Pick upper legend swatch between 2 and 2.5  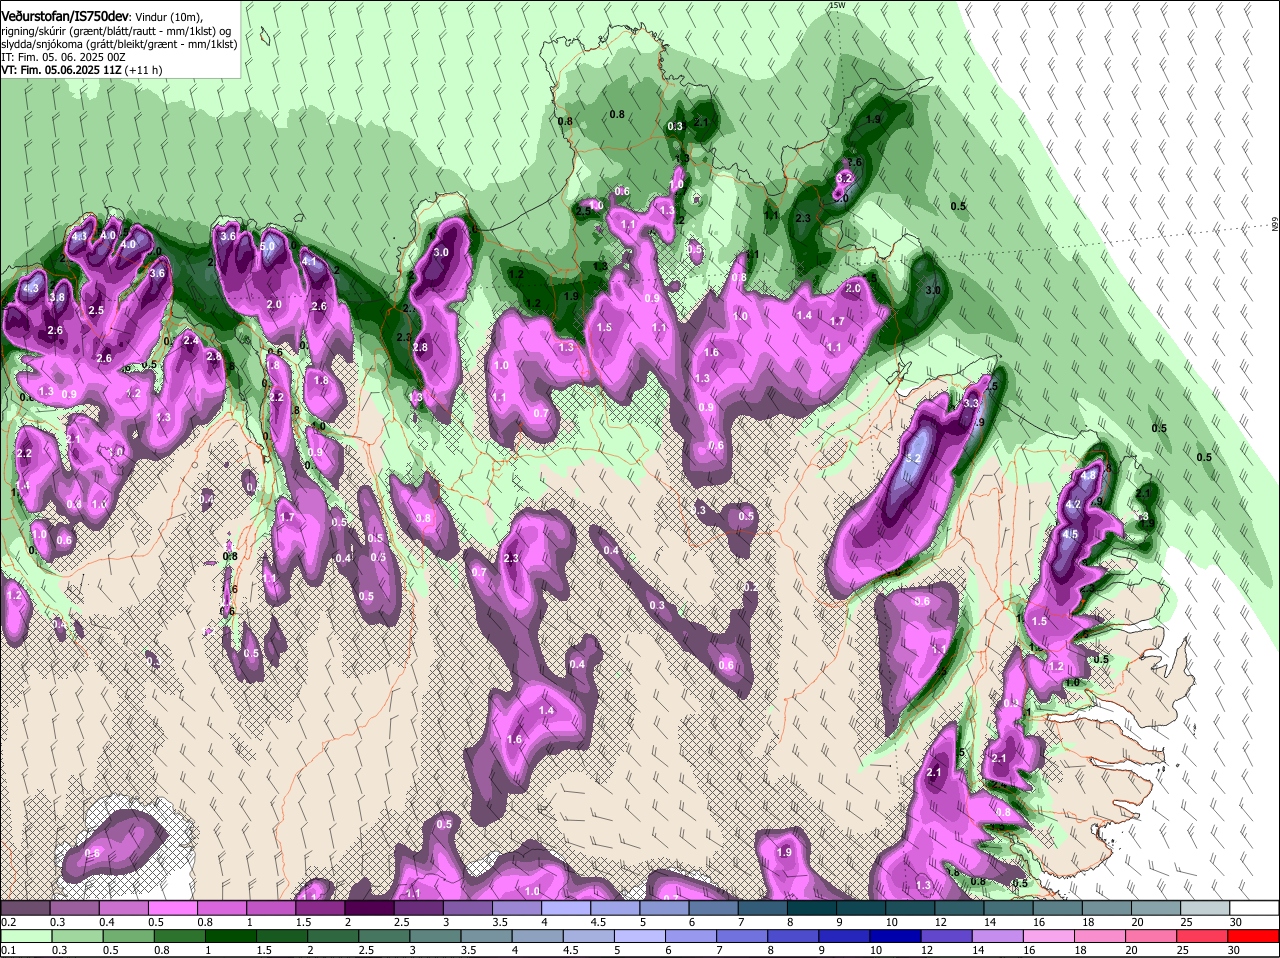pos(369,907)
